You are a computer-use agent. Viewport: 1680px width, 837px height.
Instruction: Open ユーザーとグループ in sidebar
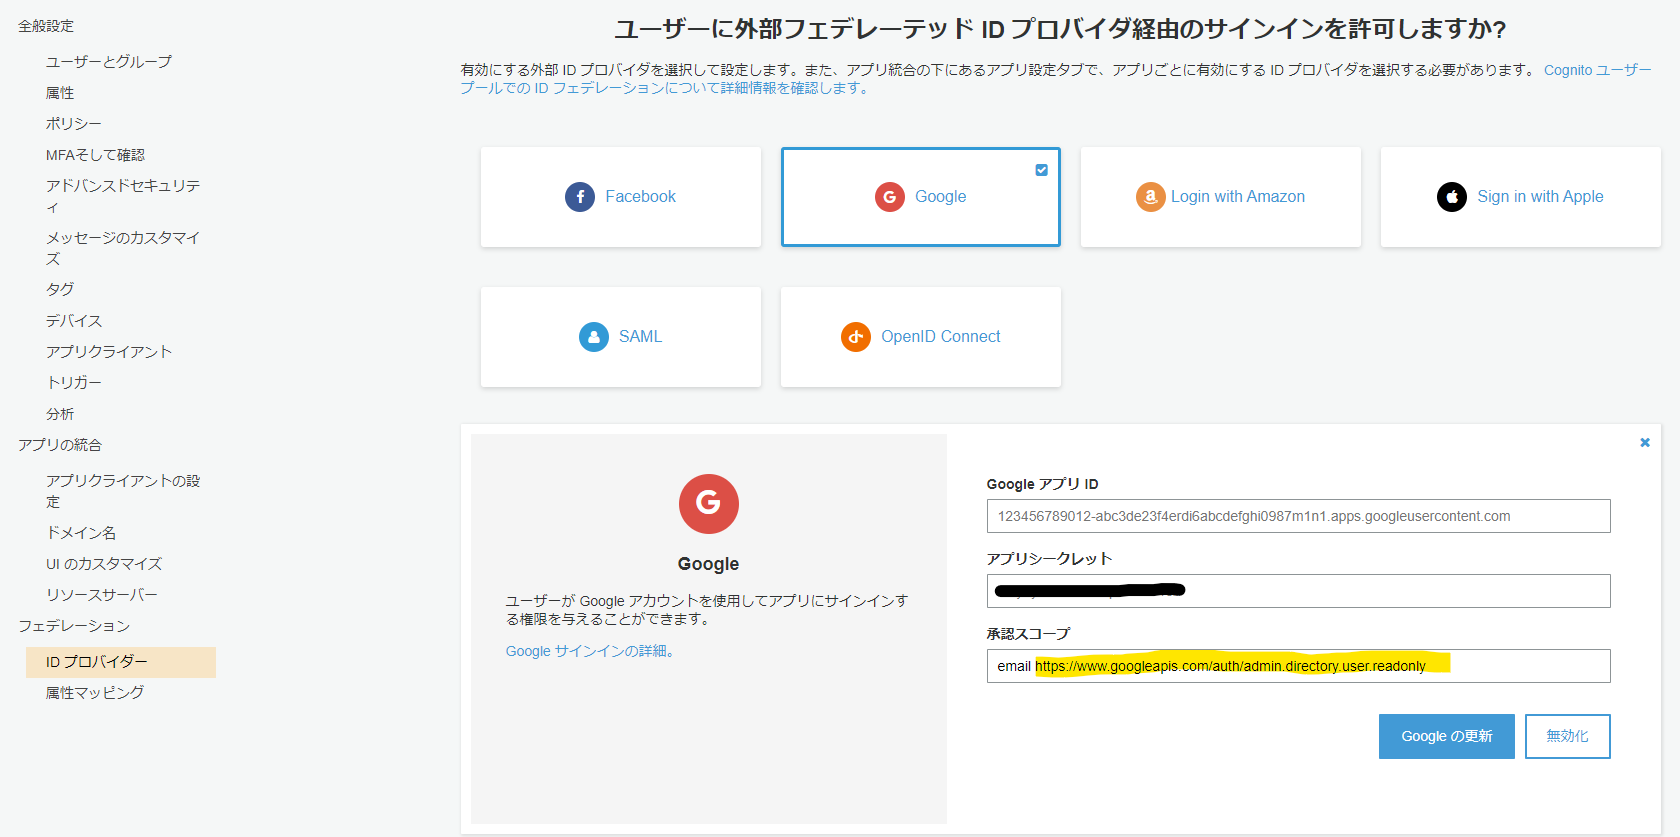click(x=109, y=62)
